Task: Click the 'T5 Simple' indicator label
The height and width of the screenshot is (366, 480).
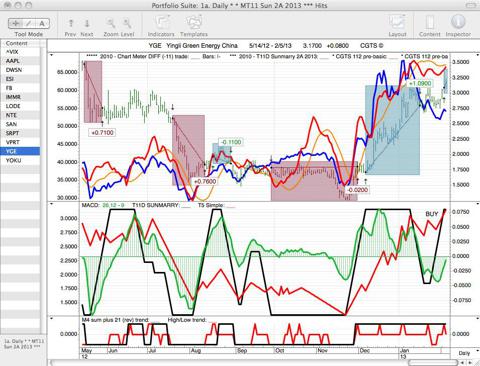Action: [x=216, y=205]
